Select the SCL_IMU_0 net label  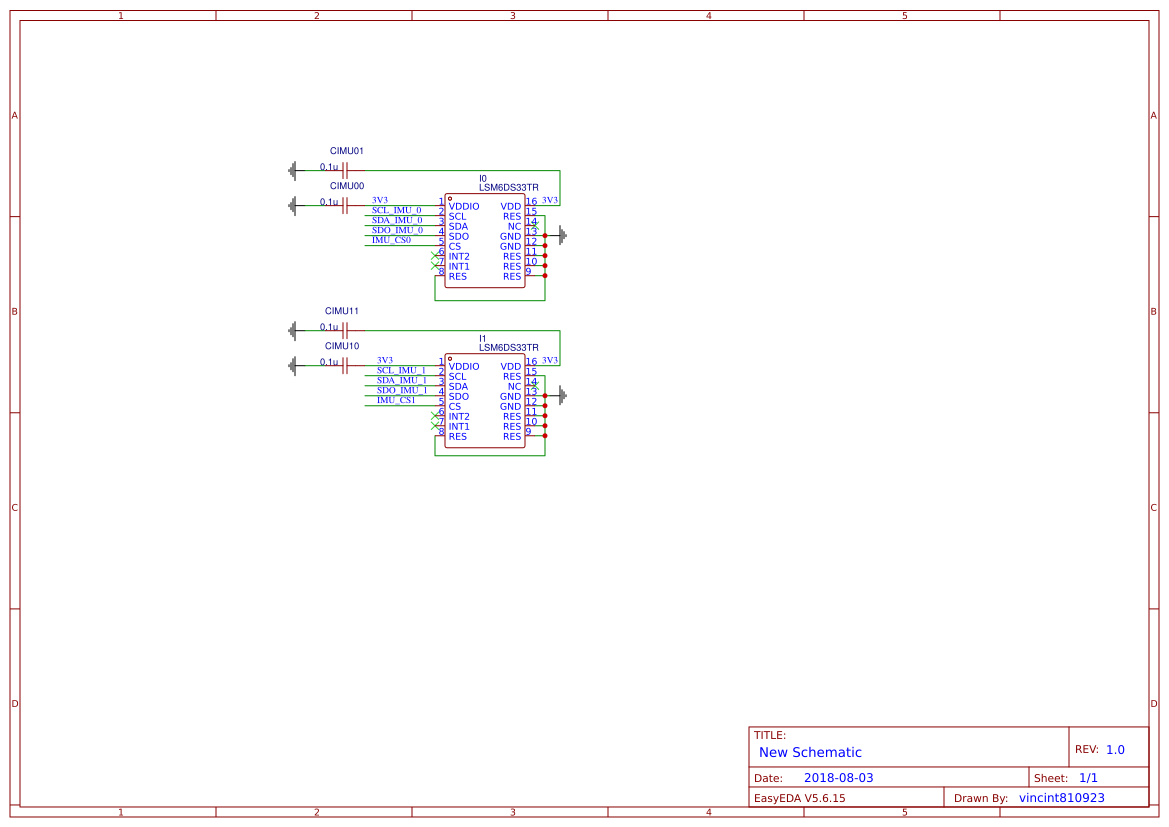(396, 210)
